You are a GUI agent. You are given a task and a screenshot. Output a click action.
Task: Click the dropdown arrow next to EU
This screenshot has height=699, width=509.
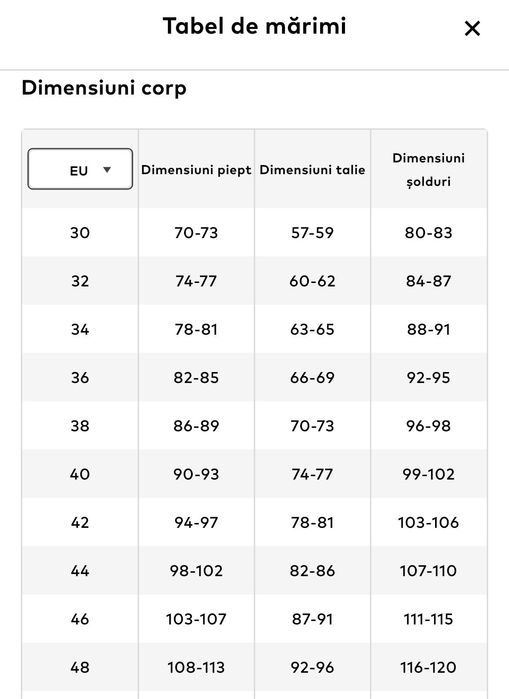[x=107, y=169]
